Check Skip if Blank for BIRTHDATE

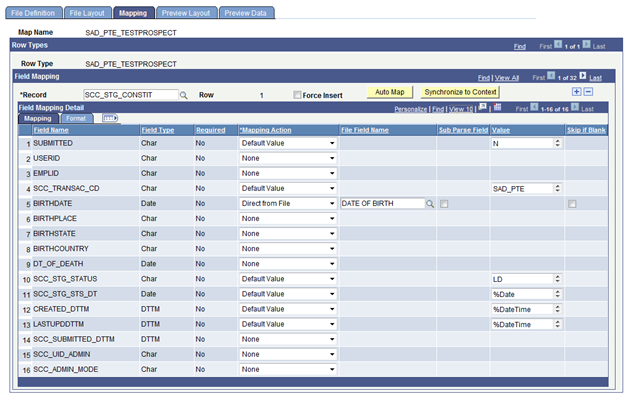tap(572, 204)
